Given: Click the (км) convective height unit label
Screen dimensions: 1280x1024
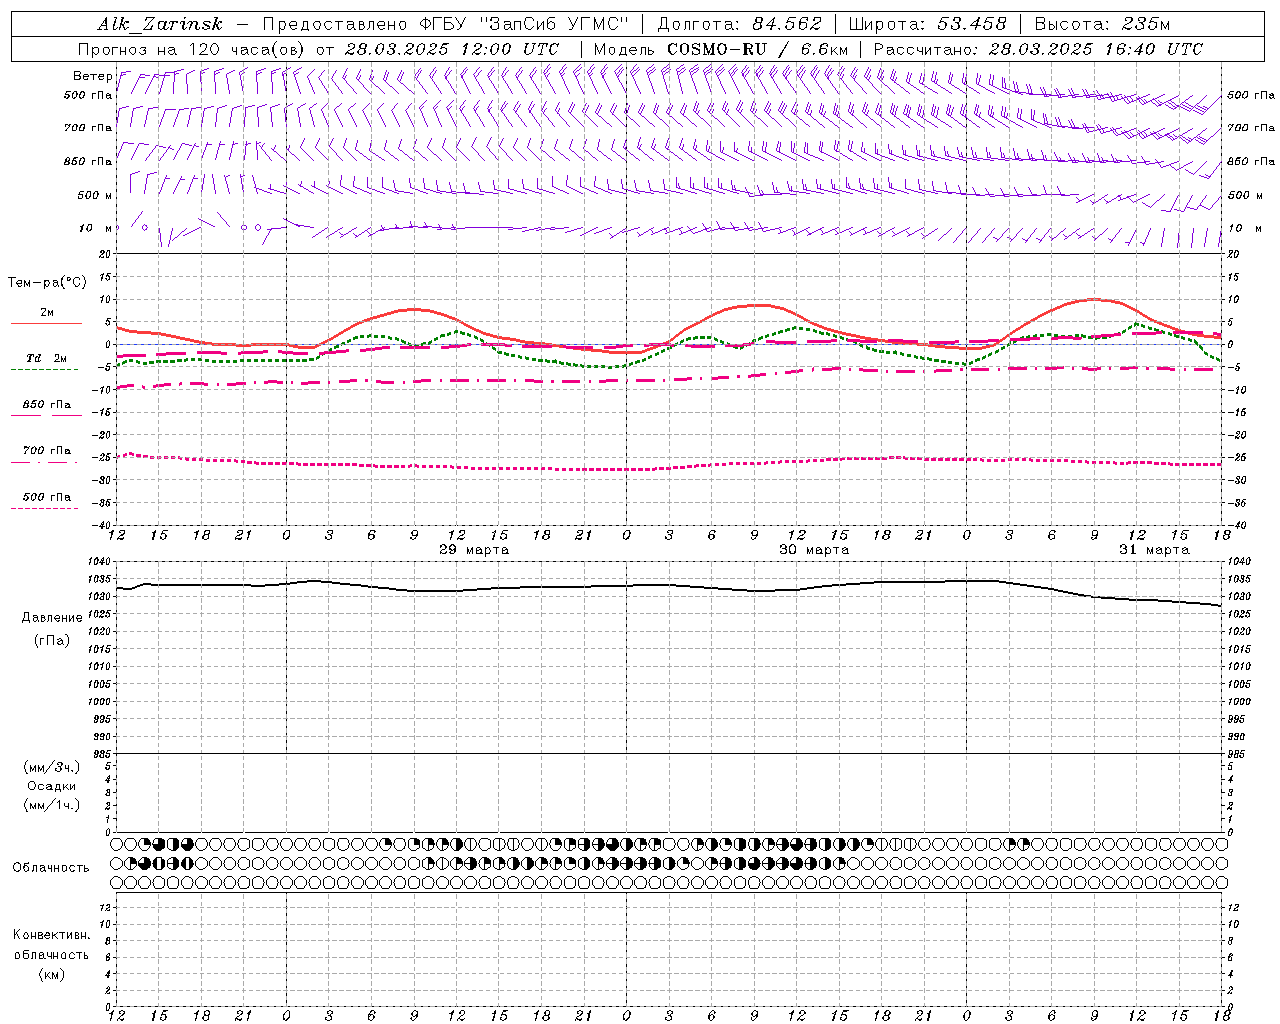Looking at the screenshot, I should (x=52, y=974).
